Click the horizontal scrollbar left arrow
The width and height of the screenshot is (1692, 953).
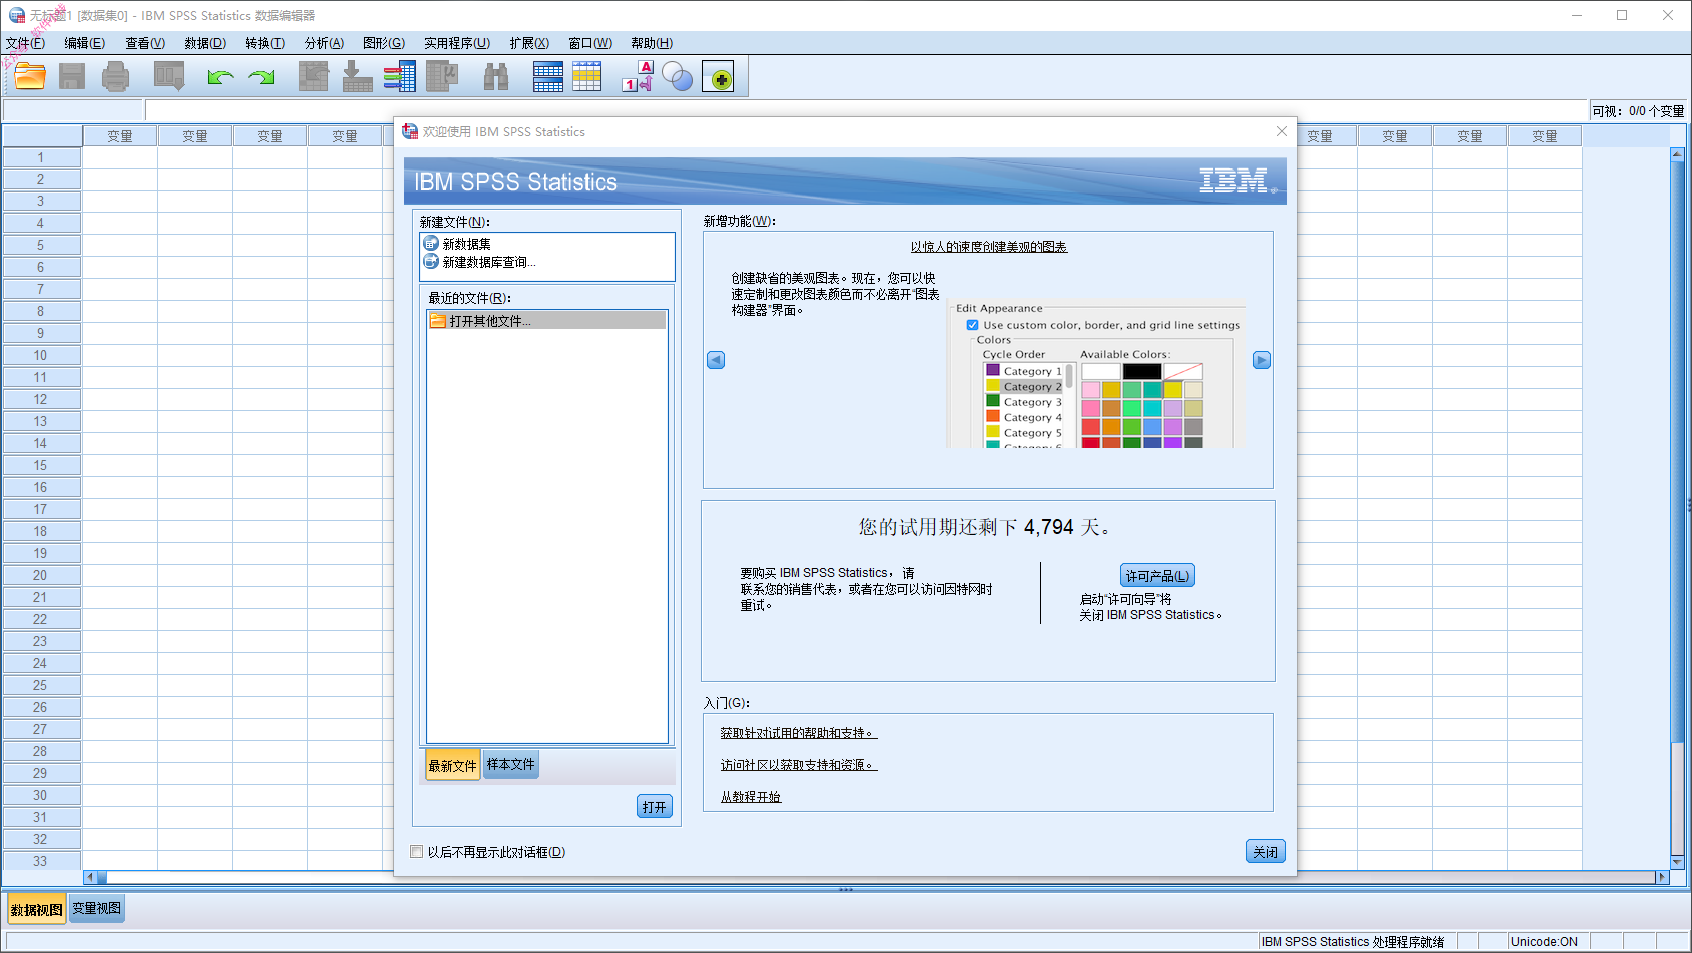(x=90, y=877)
